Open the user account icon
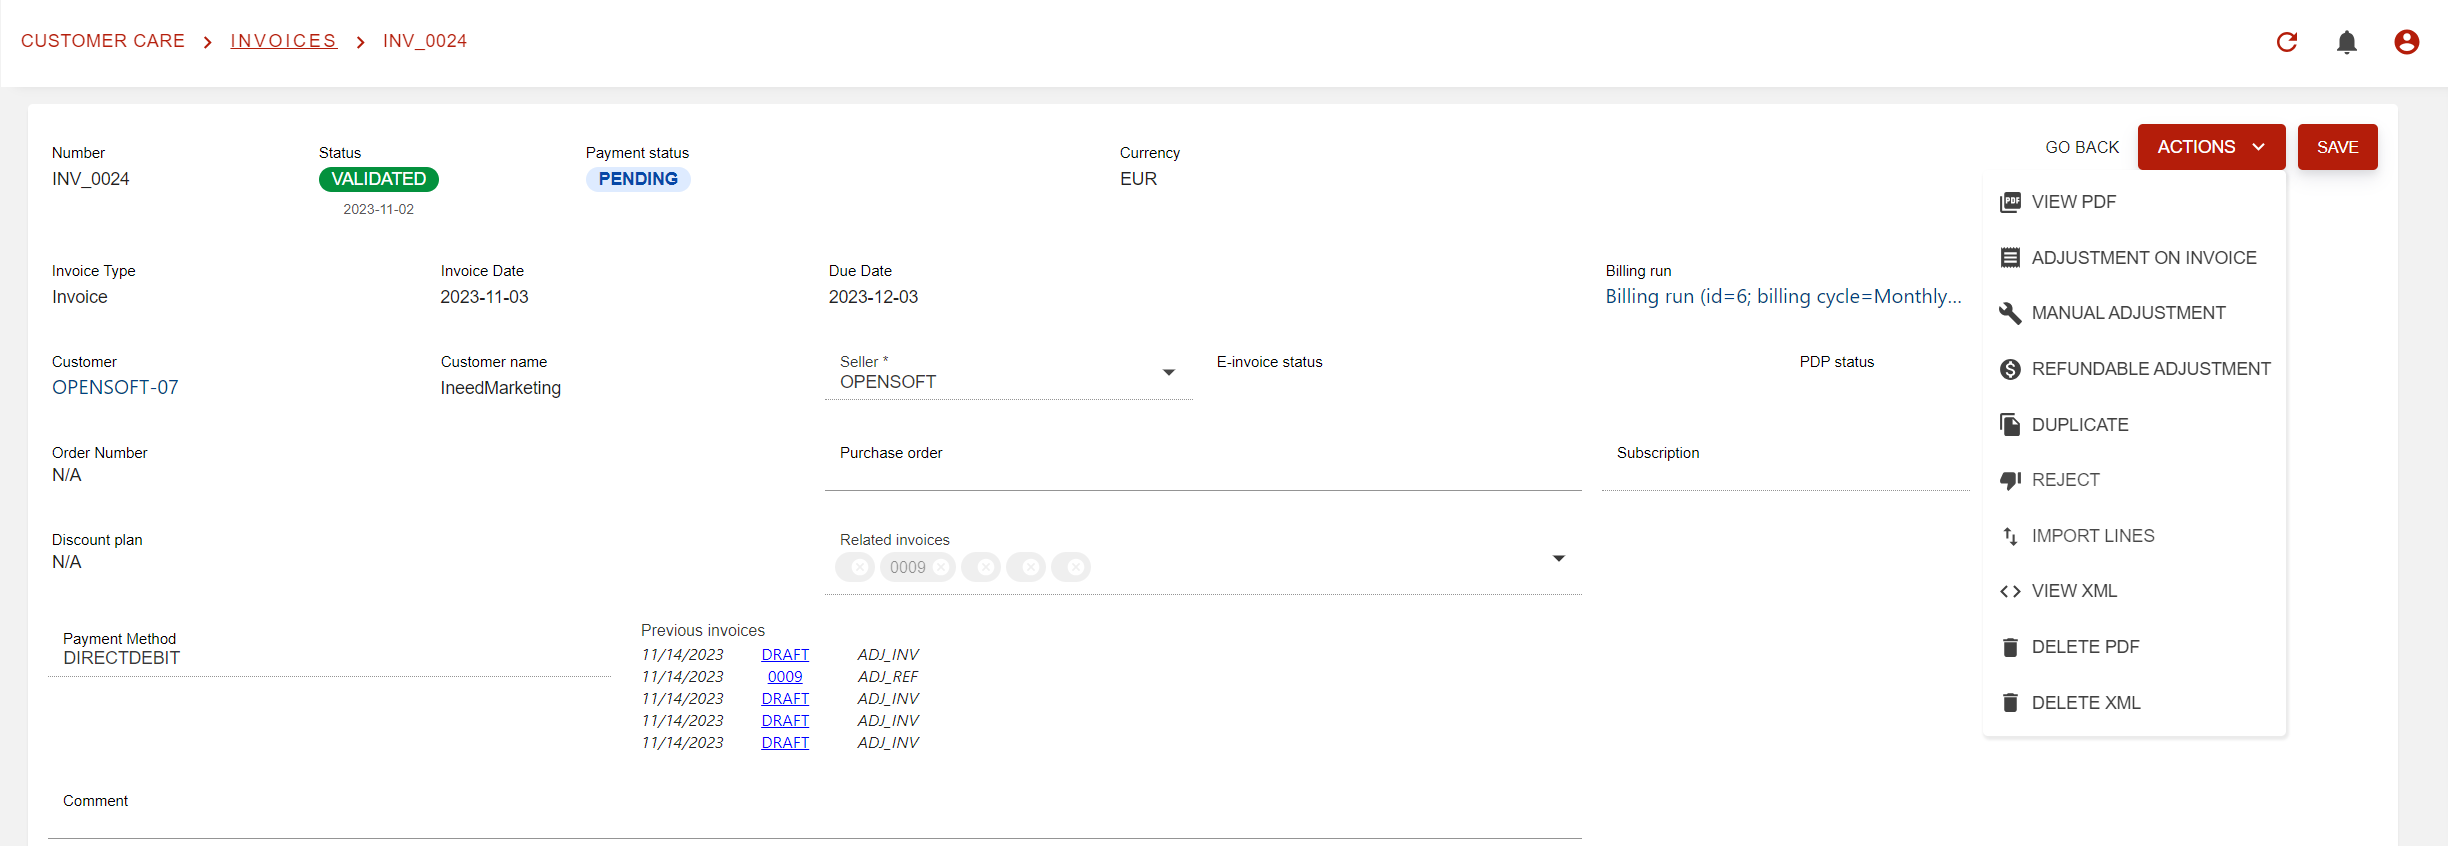This screenshot has width=2448, height=846. point(2406,42)
